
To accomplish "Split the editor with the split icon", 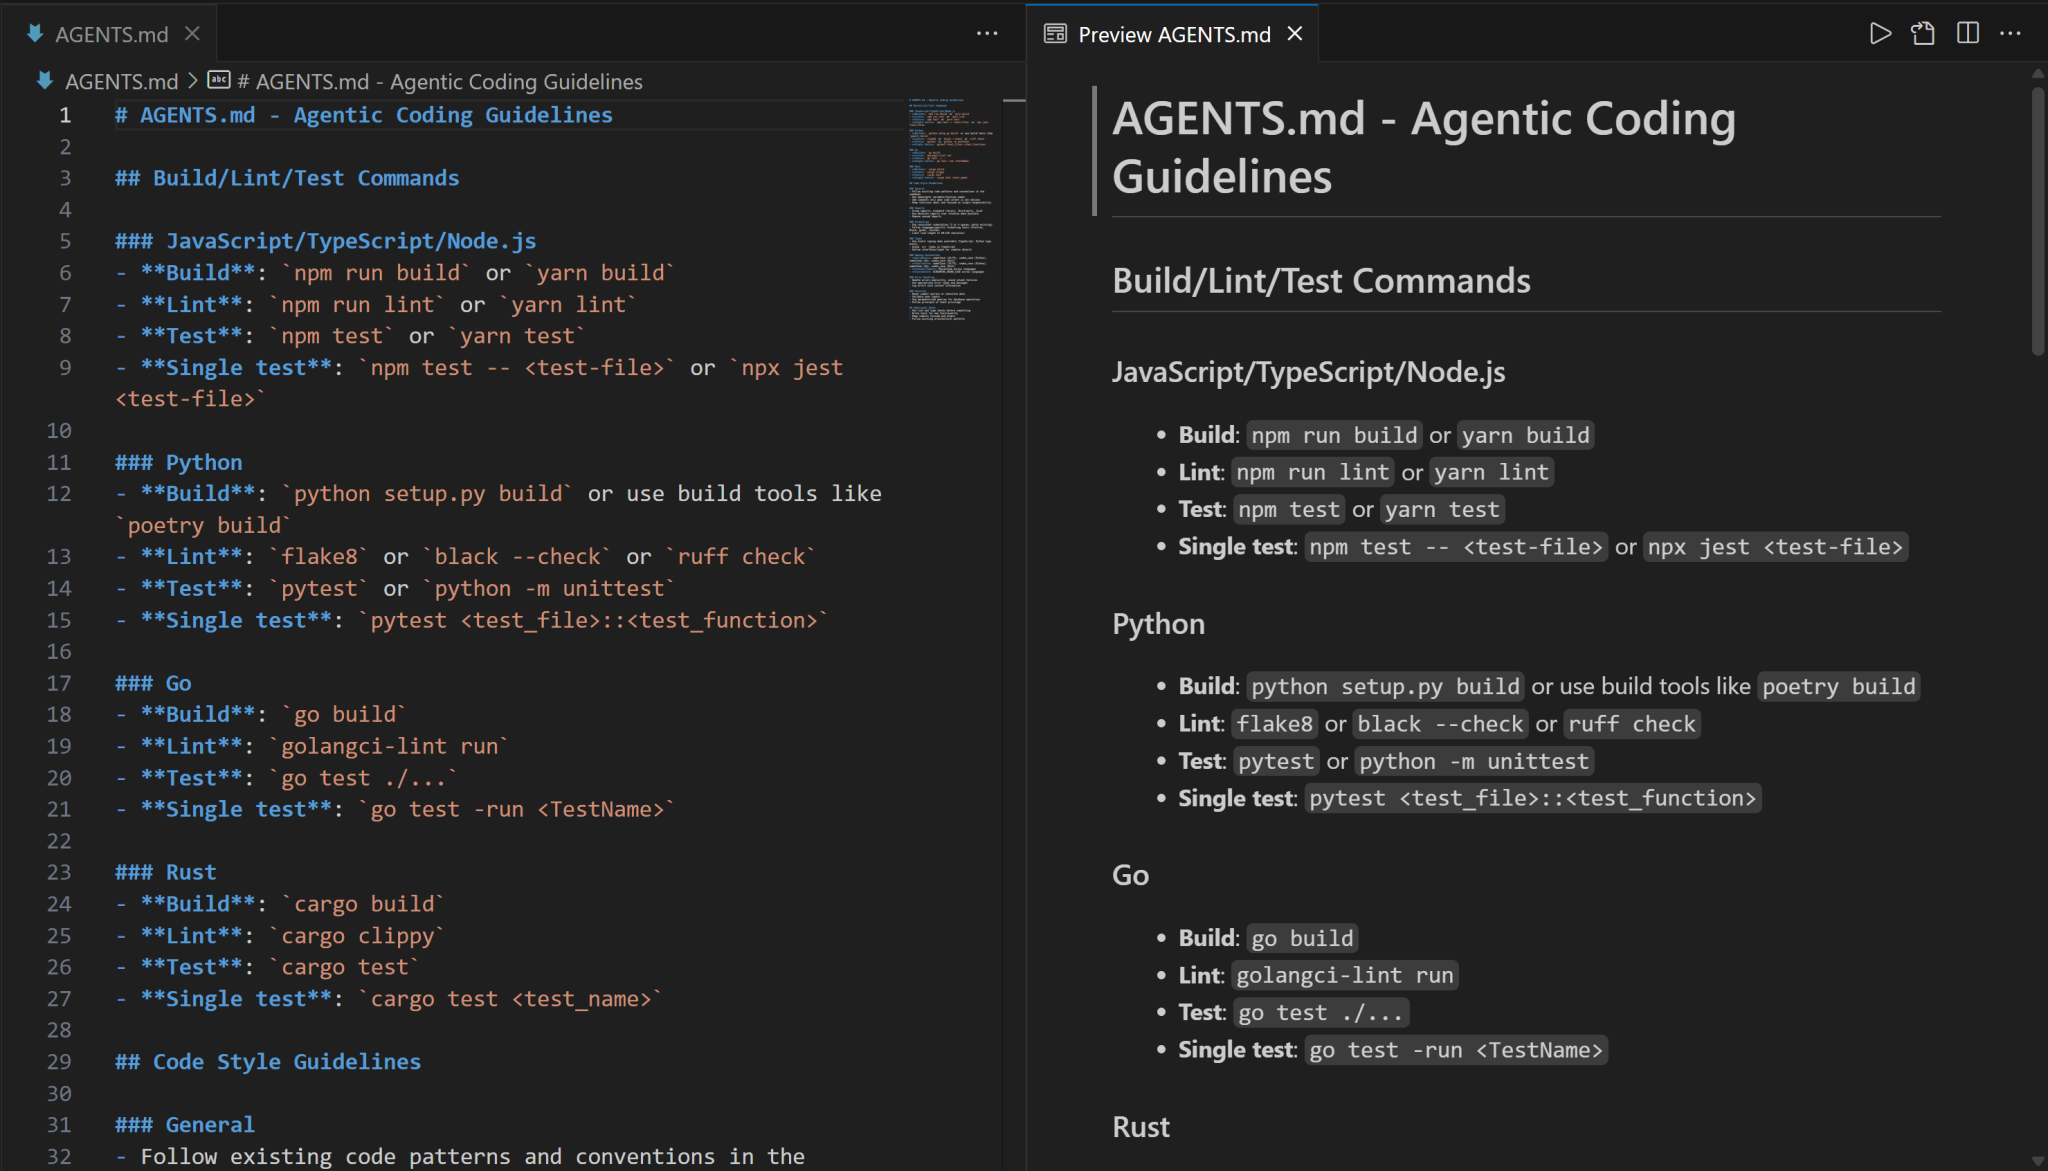I will pos(1966,33).
